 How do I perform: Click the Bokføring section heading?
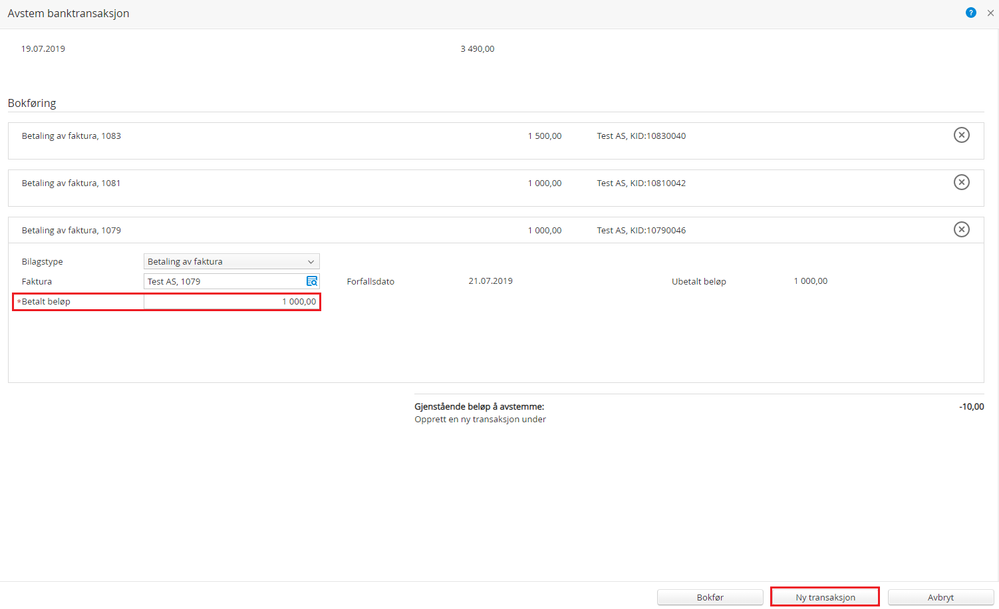[32, 103]
